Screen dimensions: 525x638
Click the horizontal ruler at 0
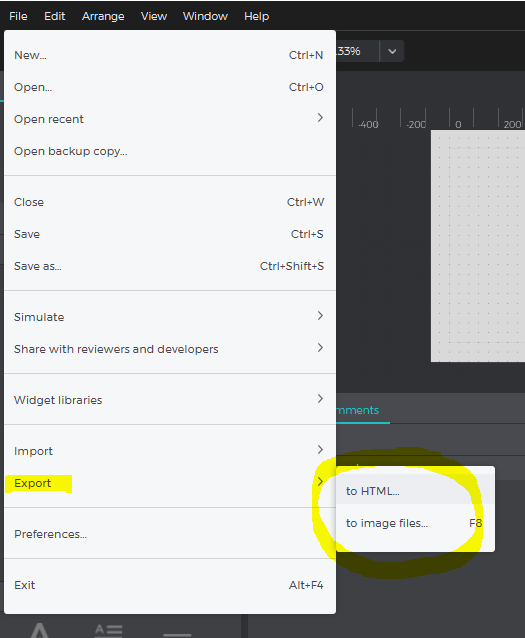[458, 124]
